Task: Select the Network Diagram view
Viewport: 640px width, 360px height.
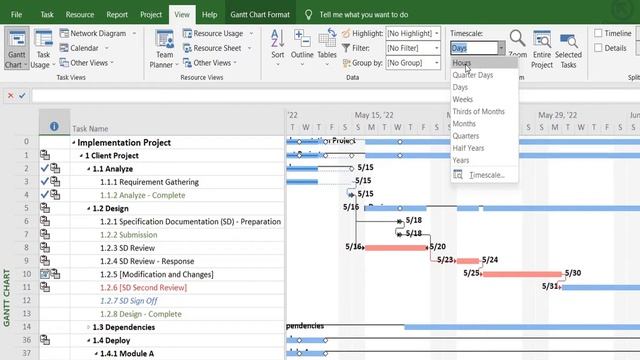Action: (x=97, y=33)
